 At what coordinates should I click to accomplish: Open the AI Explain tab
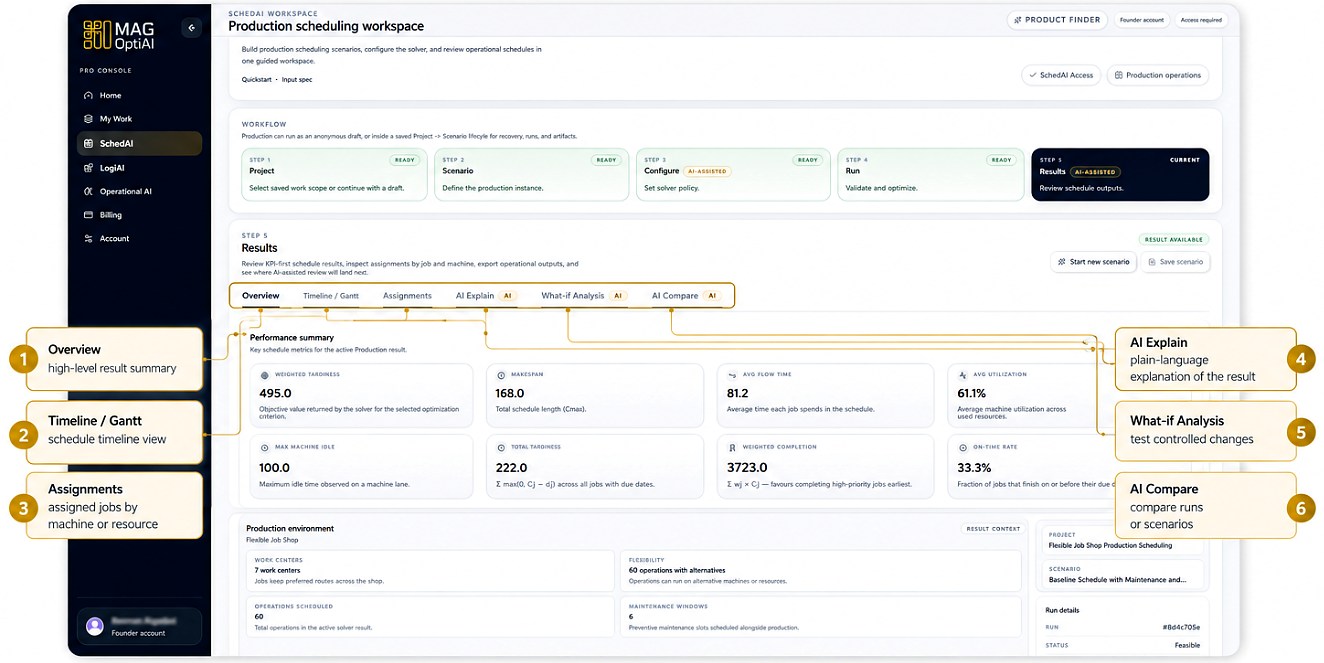485,296
